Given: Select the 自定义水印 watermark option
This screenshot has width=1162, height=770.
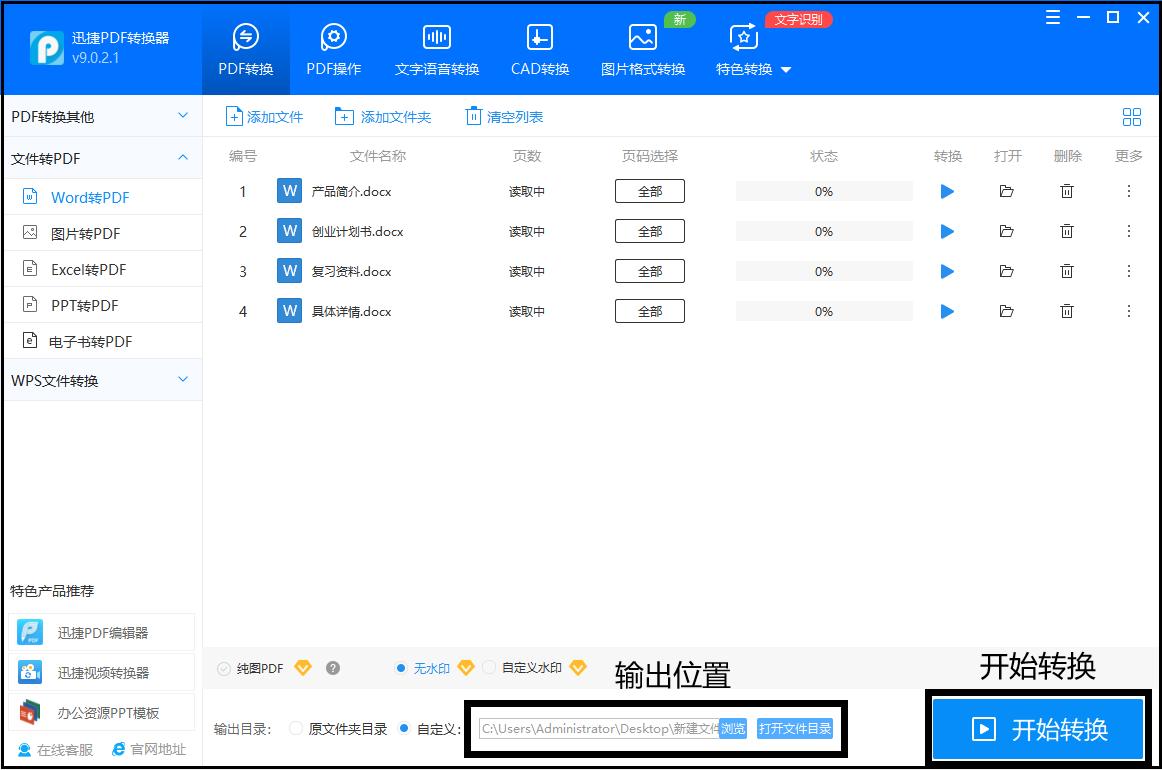Looking at the screenshot, I should click(489, 667).
